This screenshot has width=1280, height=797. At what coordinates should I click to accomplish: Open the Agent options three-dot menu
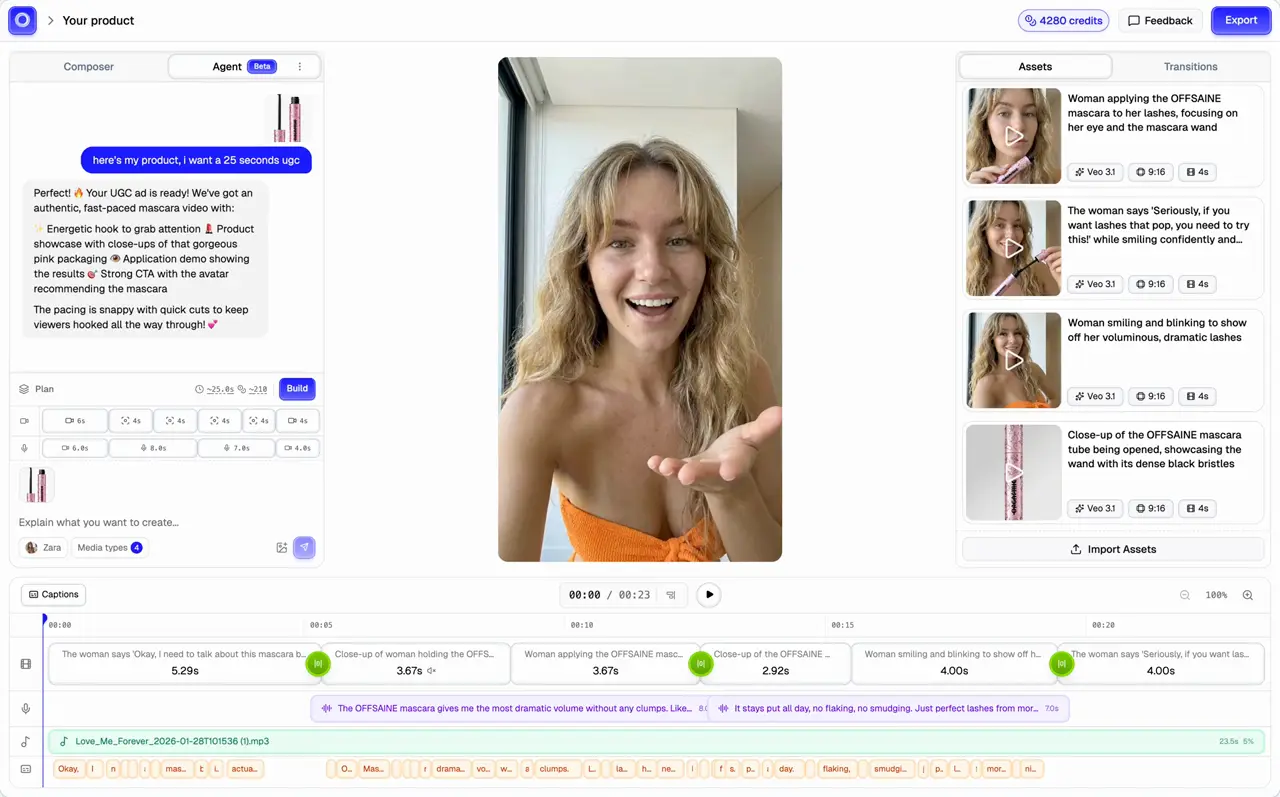pyautogui.click(x=300, y=67)
